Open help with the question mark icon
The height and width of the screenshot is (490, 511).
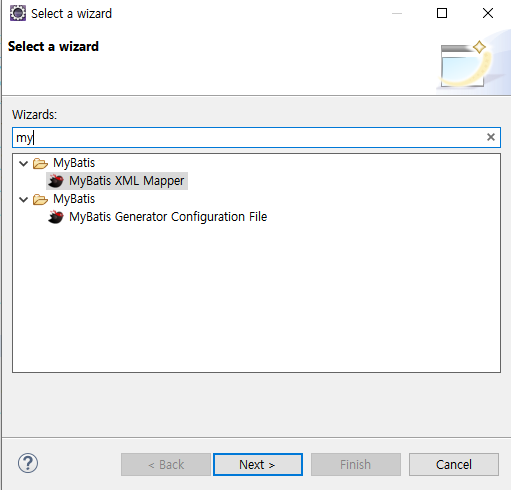click(28, 463)
